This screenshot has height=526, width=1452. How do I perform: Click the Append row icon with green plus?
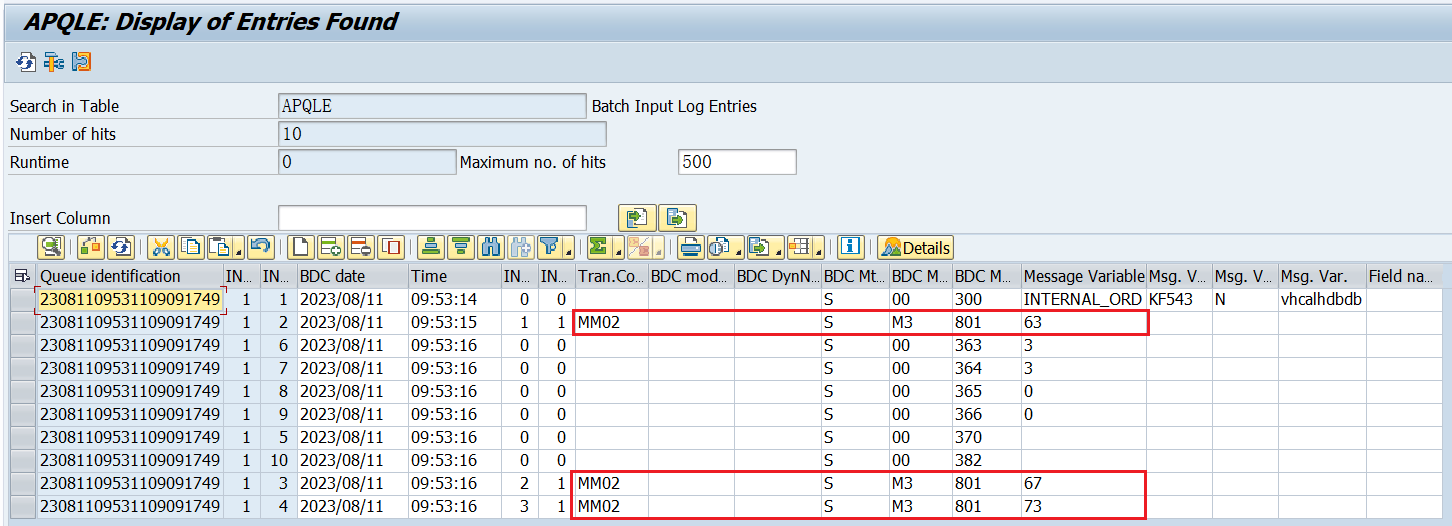click(x=331, y=247)
